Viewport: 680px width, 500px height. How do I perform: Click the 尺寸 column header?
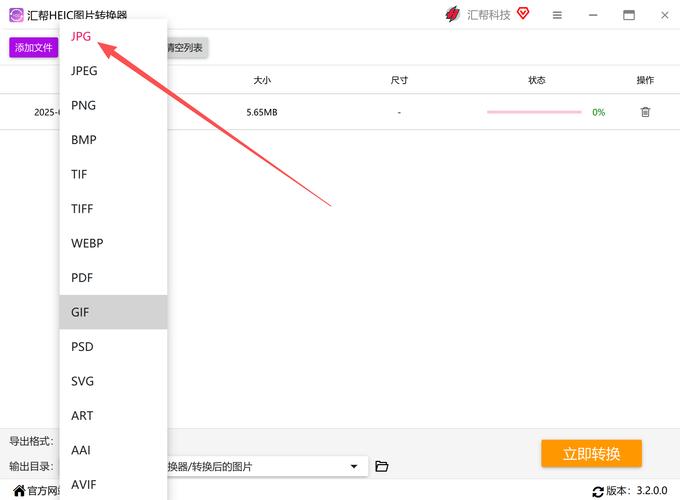(x=399, y=80)
